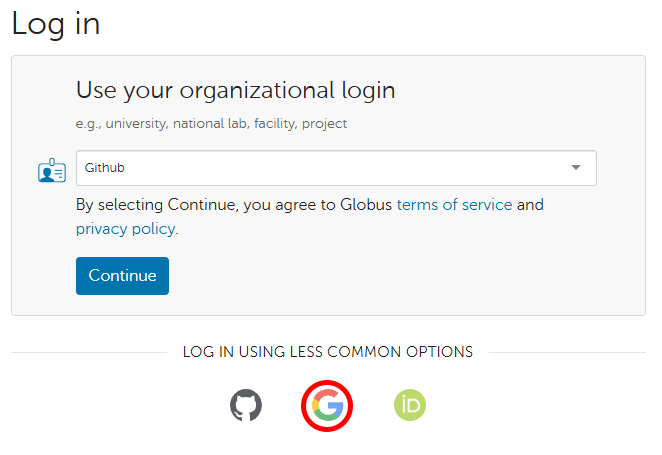This screenshot has width=662, height=455.
Task: Click empty panel space right of the Continue button
Action: [400, 276]
